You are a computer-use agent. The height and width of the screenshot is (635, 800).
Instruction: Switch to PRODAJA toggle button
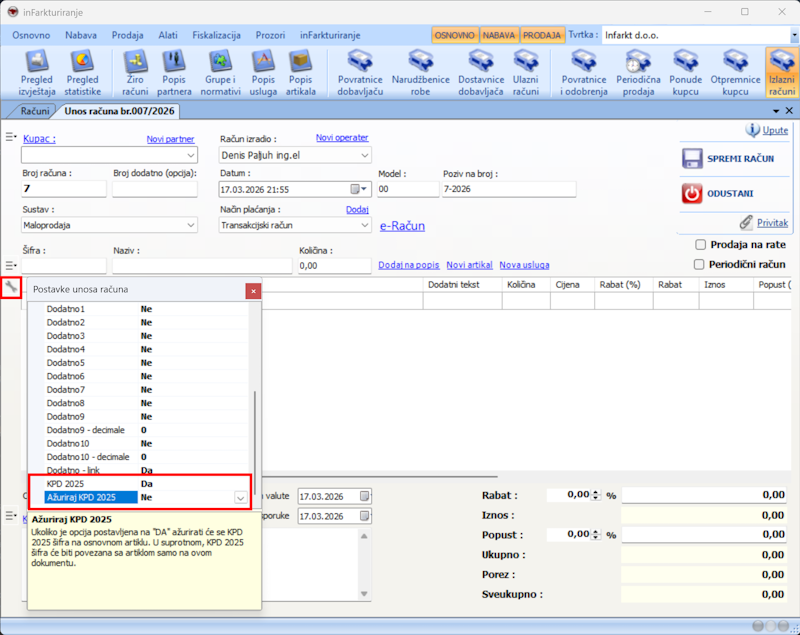pyautogui.click(x=541, y=35)
